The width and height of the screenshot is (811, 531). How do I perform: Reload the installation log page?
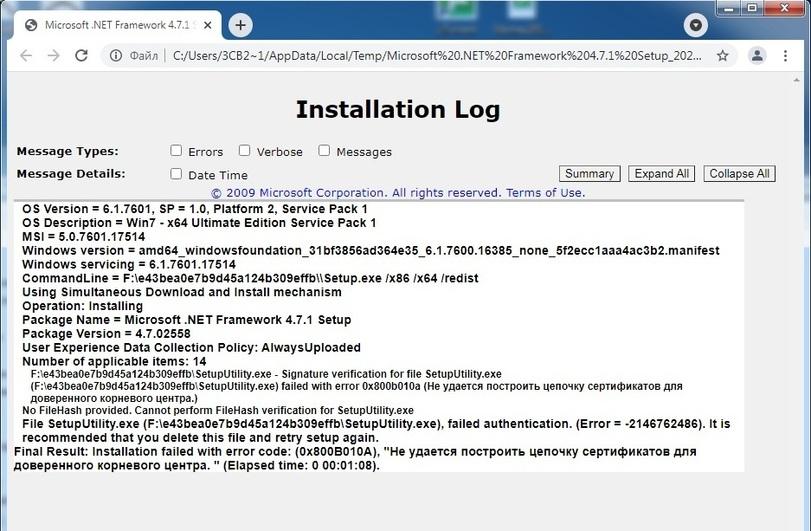(x=81, y=55)
